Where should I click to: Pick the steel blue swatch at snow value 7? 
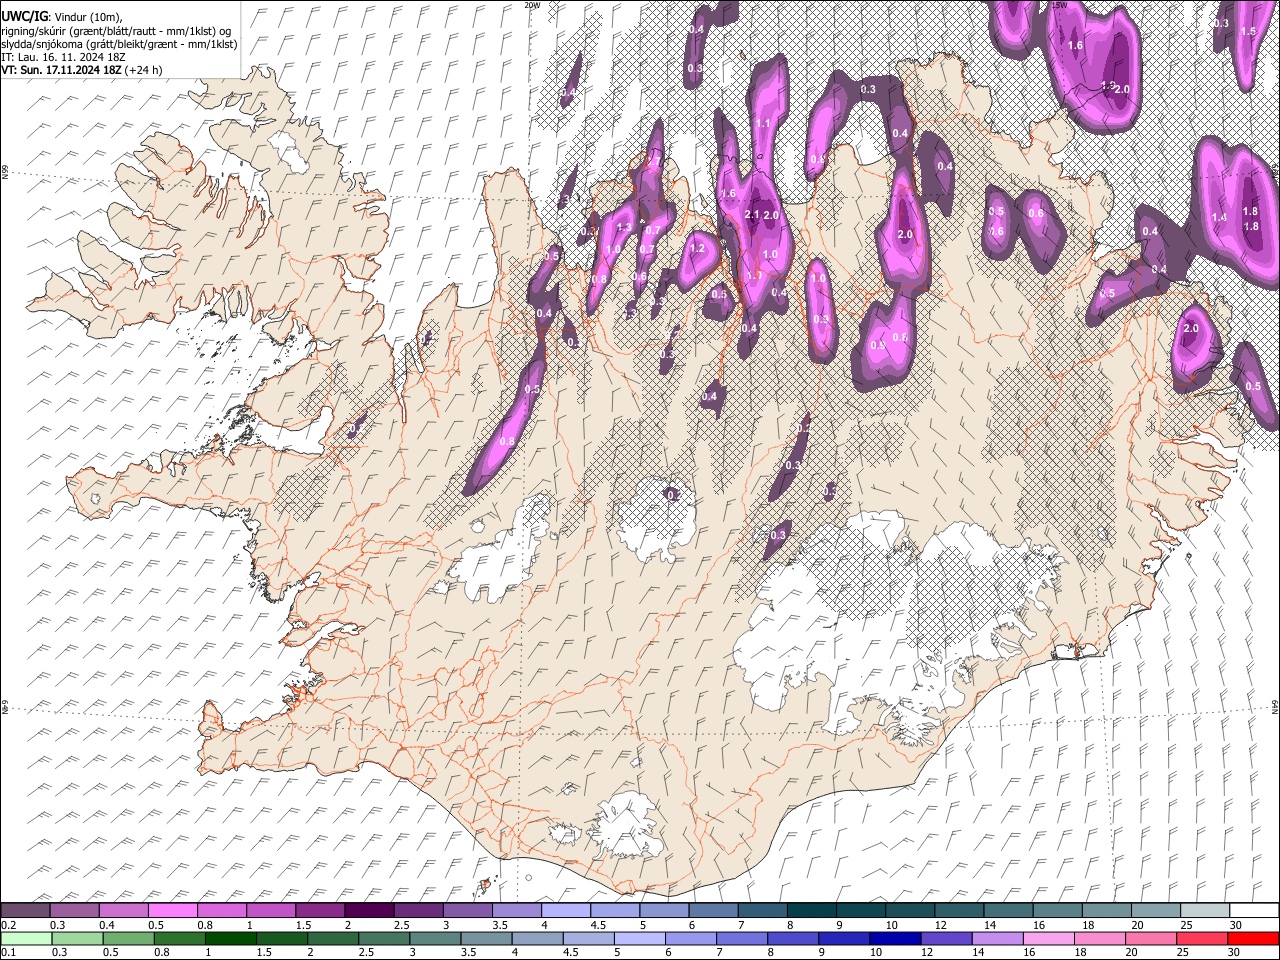[763, 910]
